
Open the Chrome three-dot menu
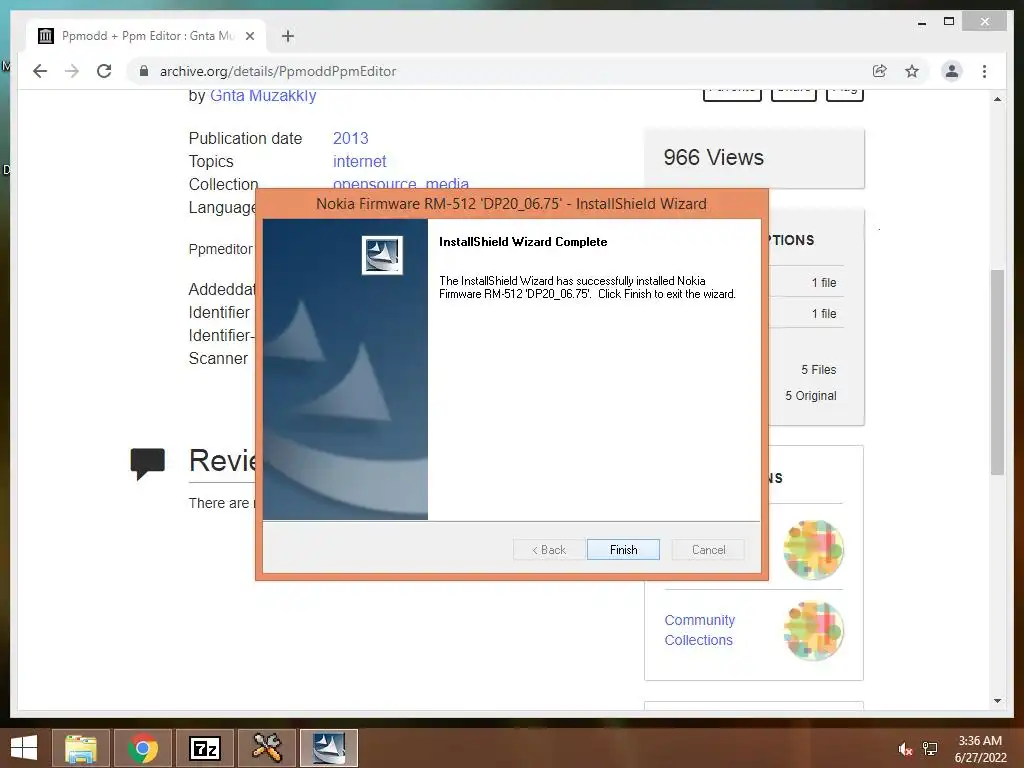[984, 71]
